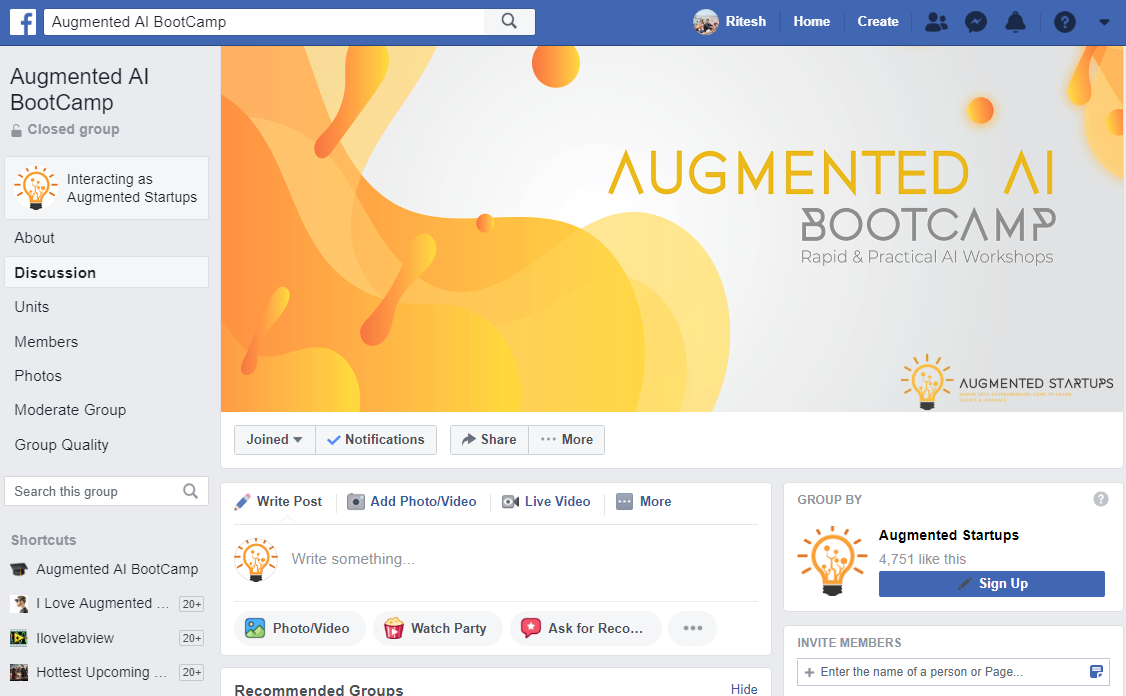The image size is (1126, 696).
Task: Click the 20+ badge next to Hottest Upcoming
Action: (191, 672)
